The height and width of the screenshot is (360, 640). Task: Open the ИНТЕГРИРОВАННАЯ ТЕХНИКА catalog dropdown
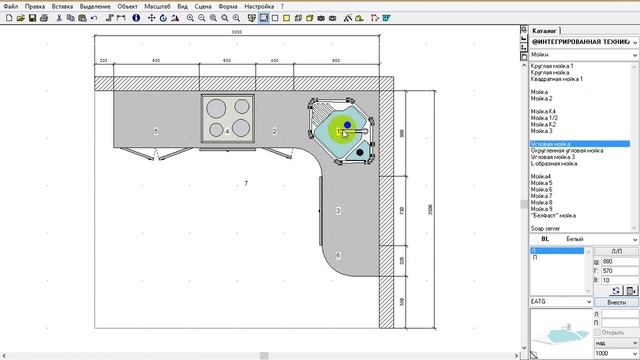click(584, 42)
